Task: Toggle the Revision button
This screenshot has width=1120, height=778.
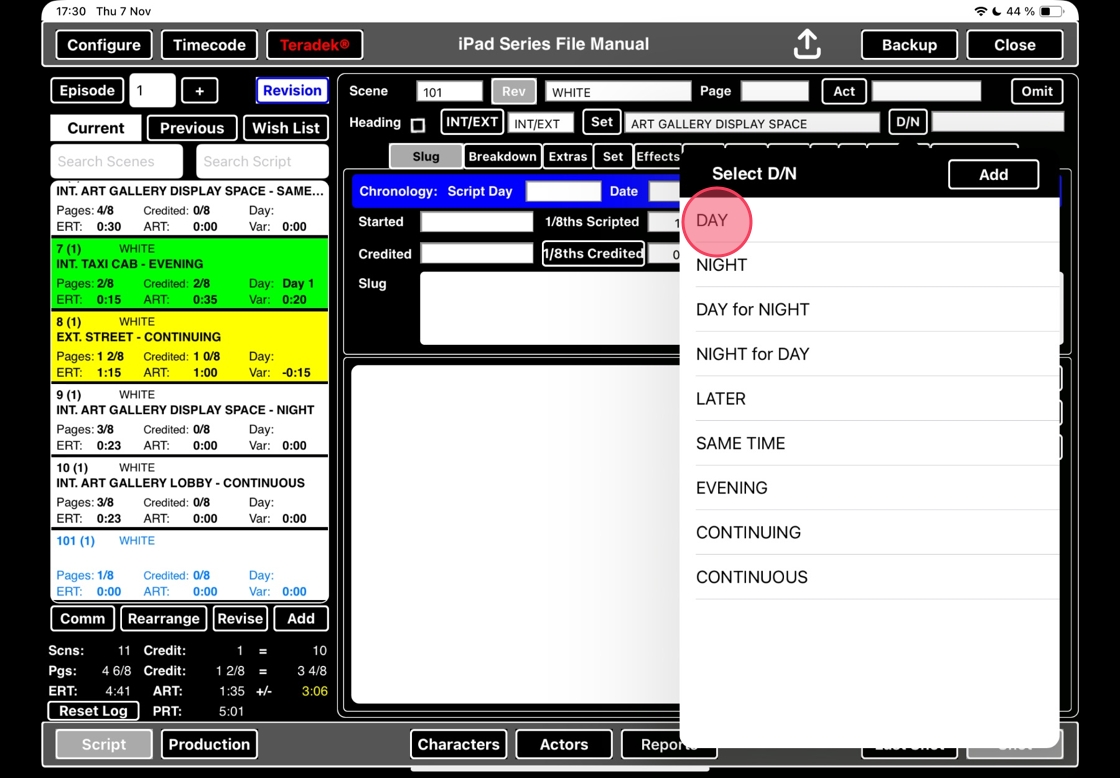Action: point(292,91)
